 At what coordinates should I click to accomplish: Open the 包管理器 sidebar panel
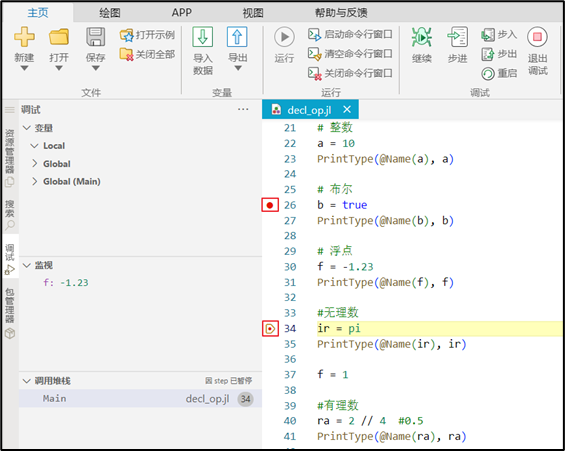coord(10,312)
